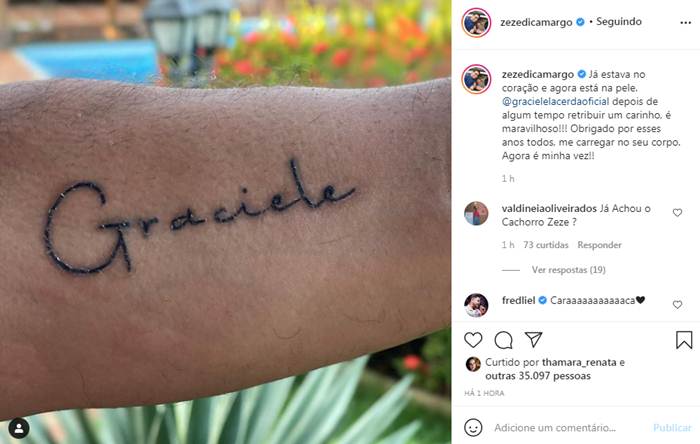
Task: Save post with bookmark icon
Action: coord(684,340)
